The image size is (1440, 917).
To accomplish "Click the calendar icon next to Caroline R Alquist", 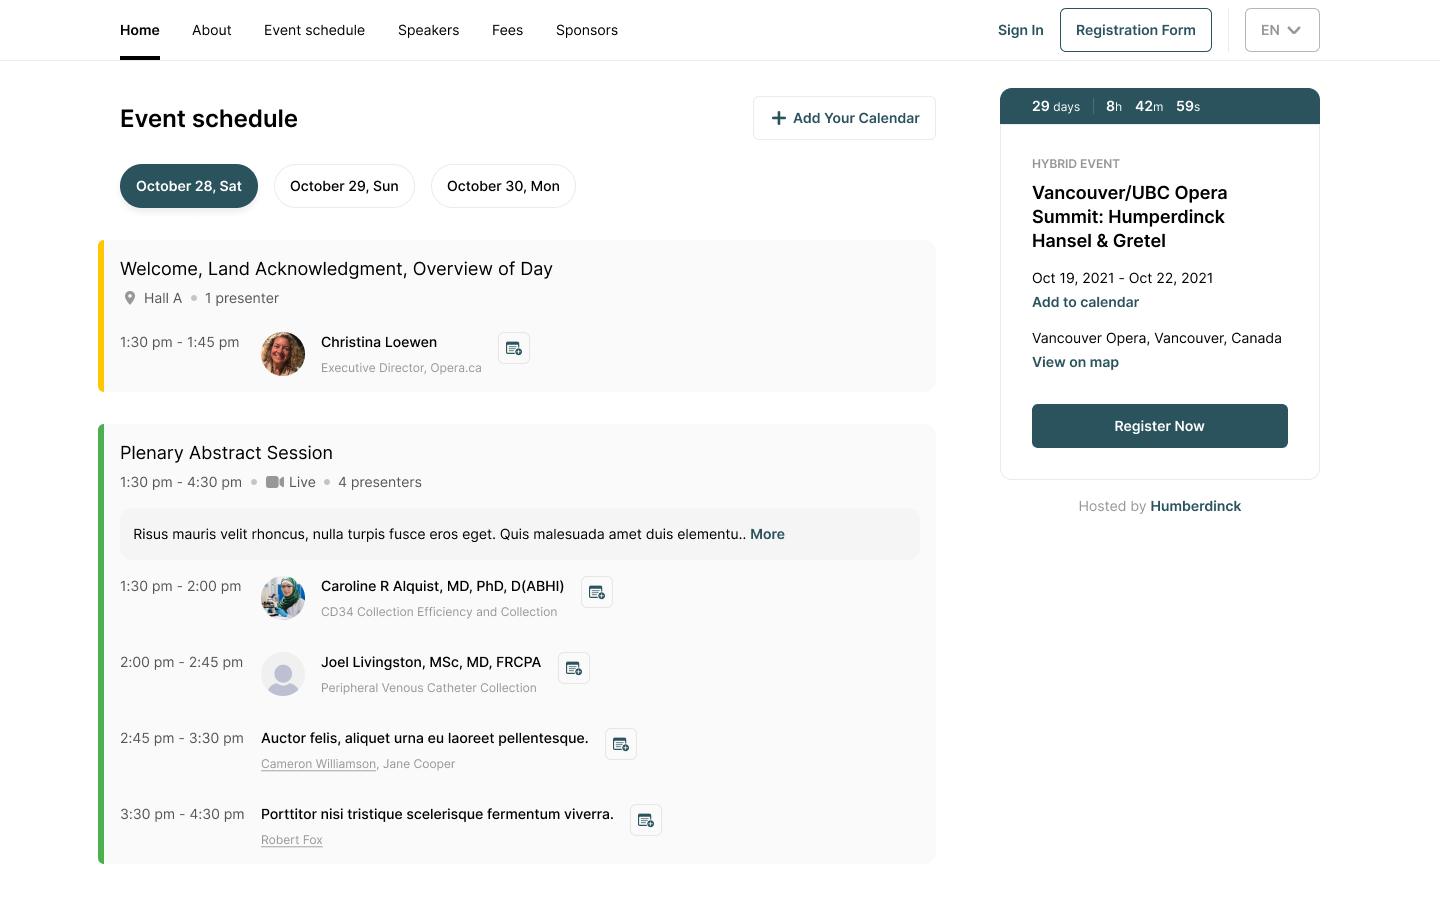I will [x=597, y=591].
